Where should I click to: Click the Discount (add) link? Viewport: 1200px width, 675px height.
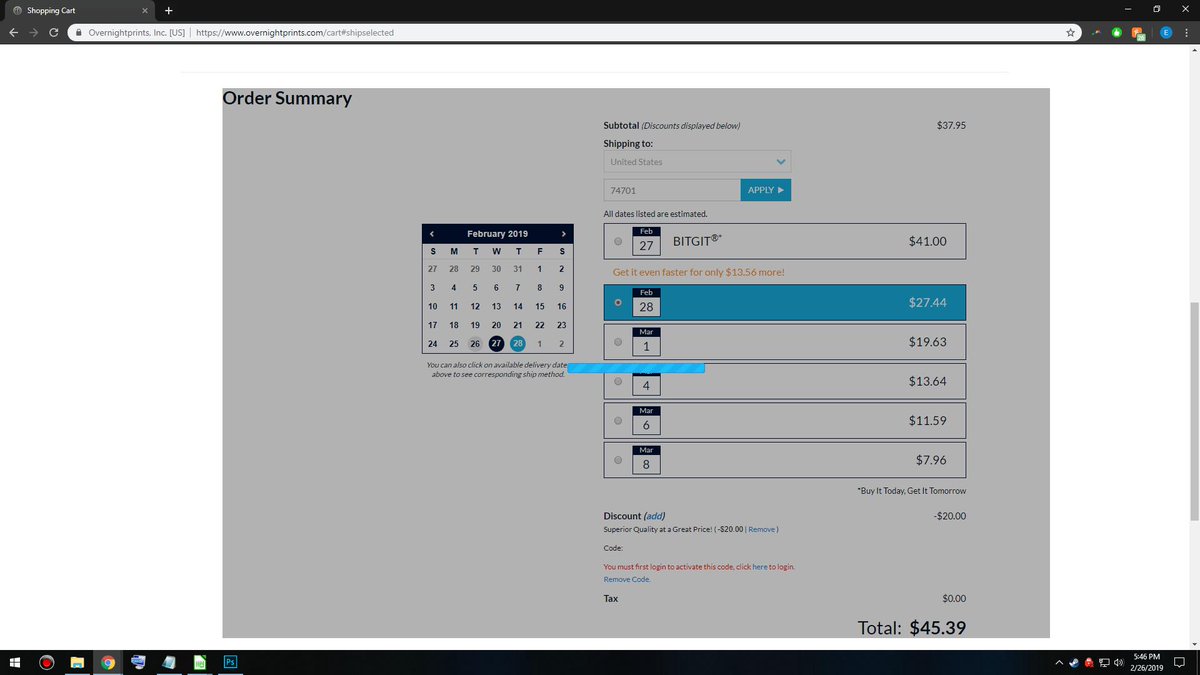(x=654, y=516)
